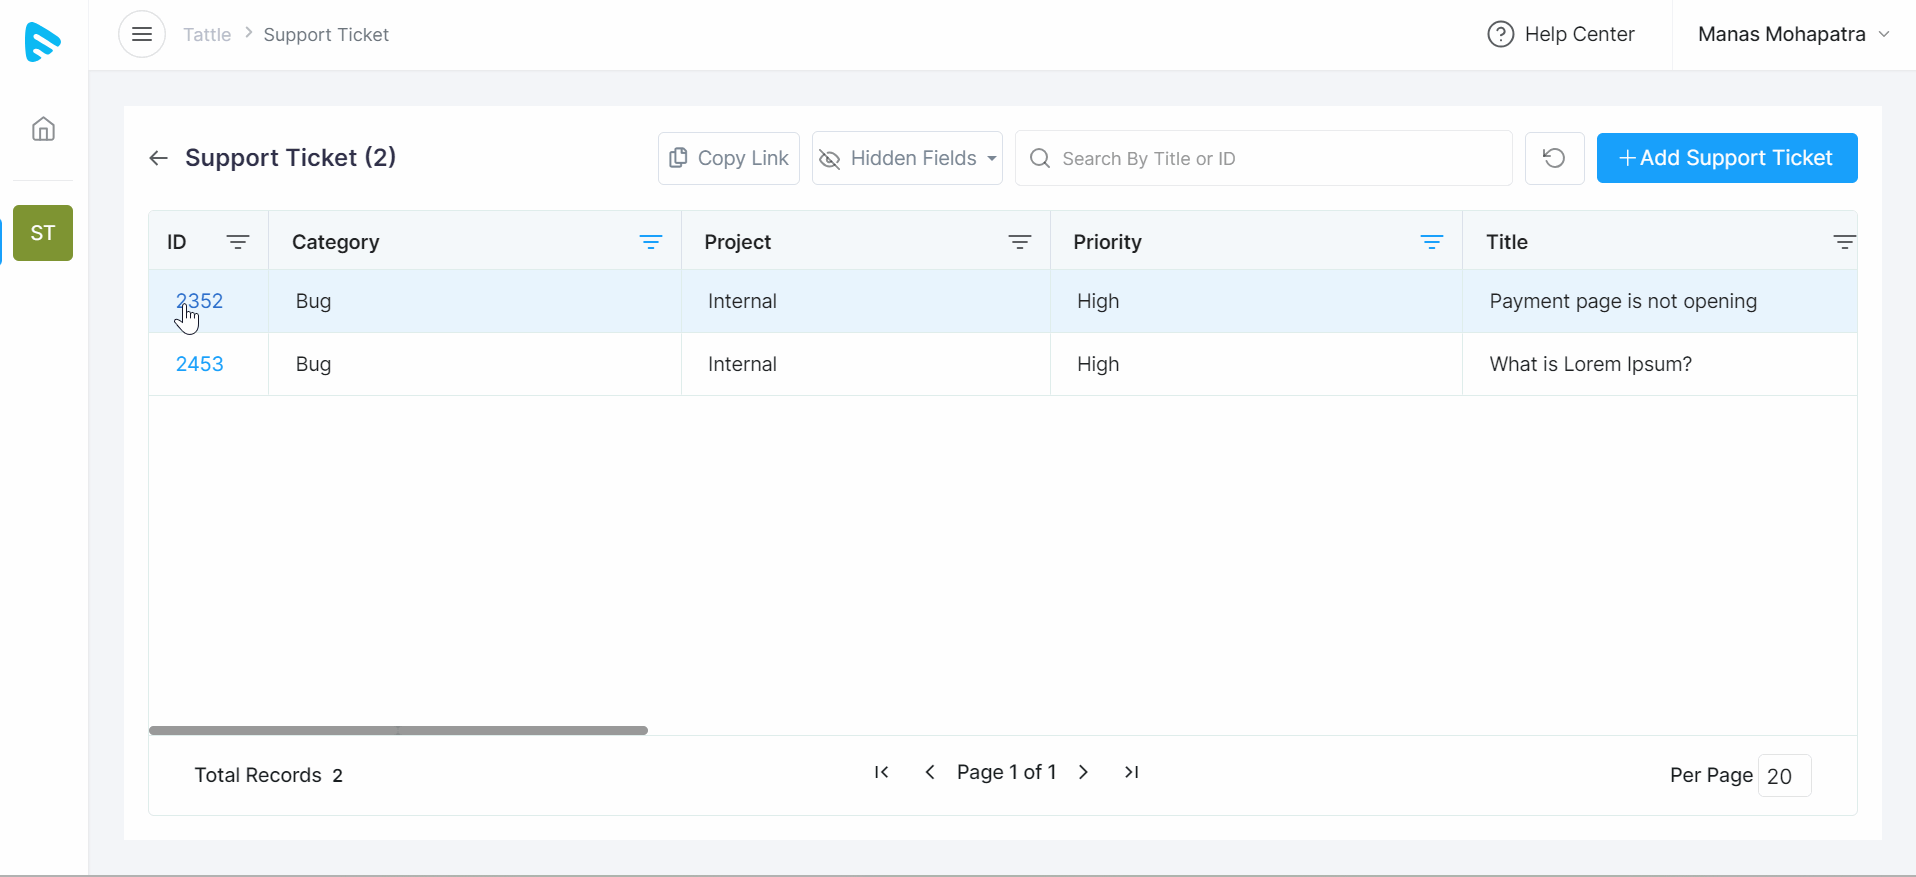Expand the Hidden Fields dropdown
Image resolution: width=1916 pixels, height=877 pixels.
907,158
